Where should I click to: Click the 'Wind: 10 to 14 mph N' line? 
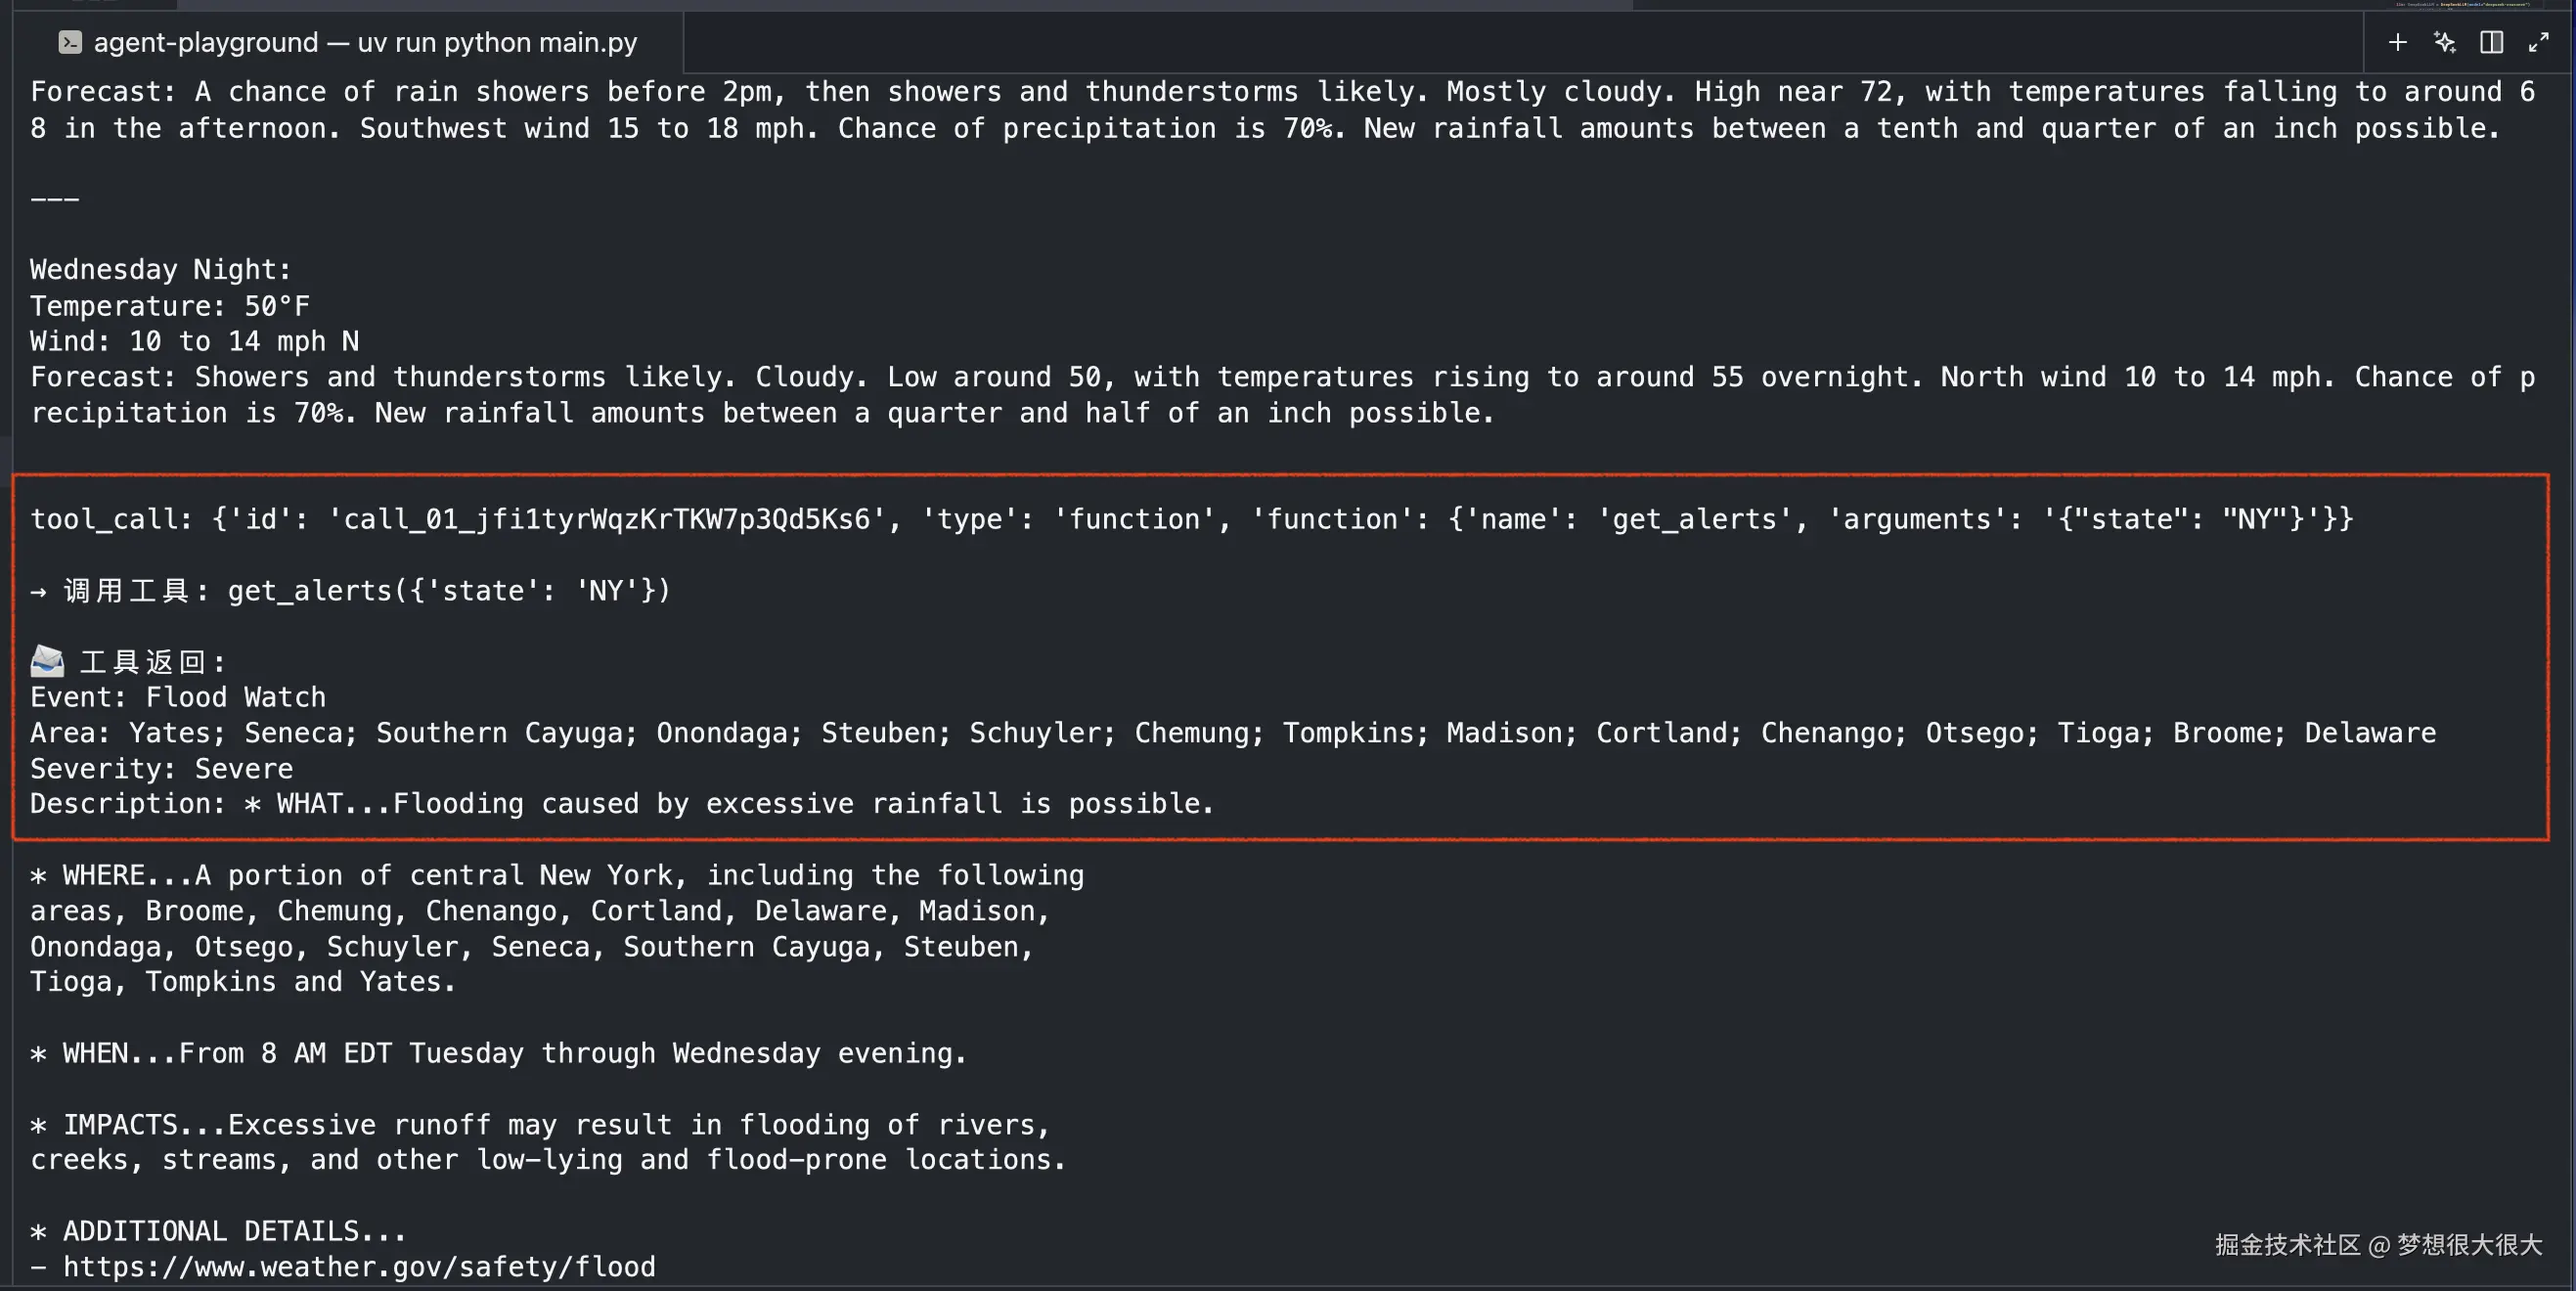pyautogui.click(x=195, y=342)
